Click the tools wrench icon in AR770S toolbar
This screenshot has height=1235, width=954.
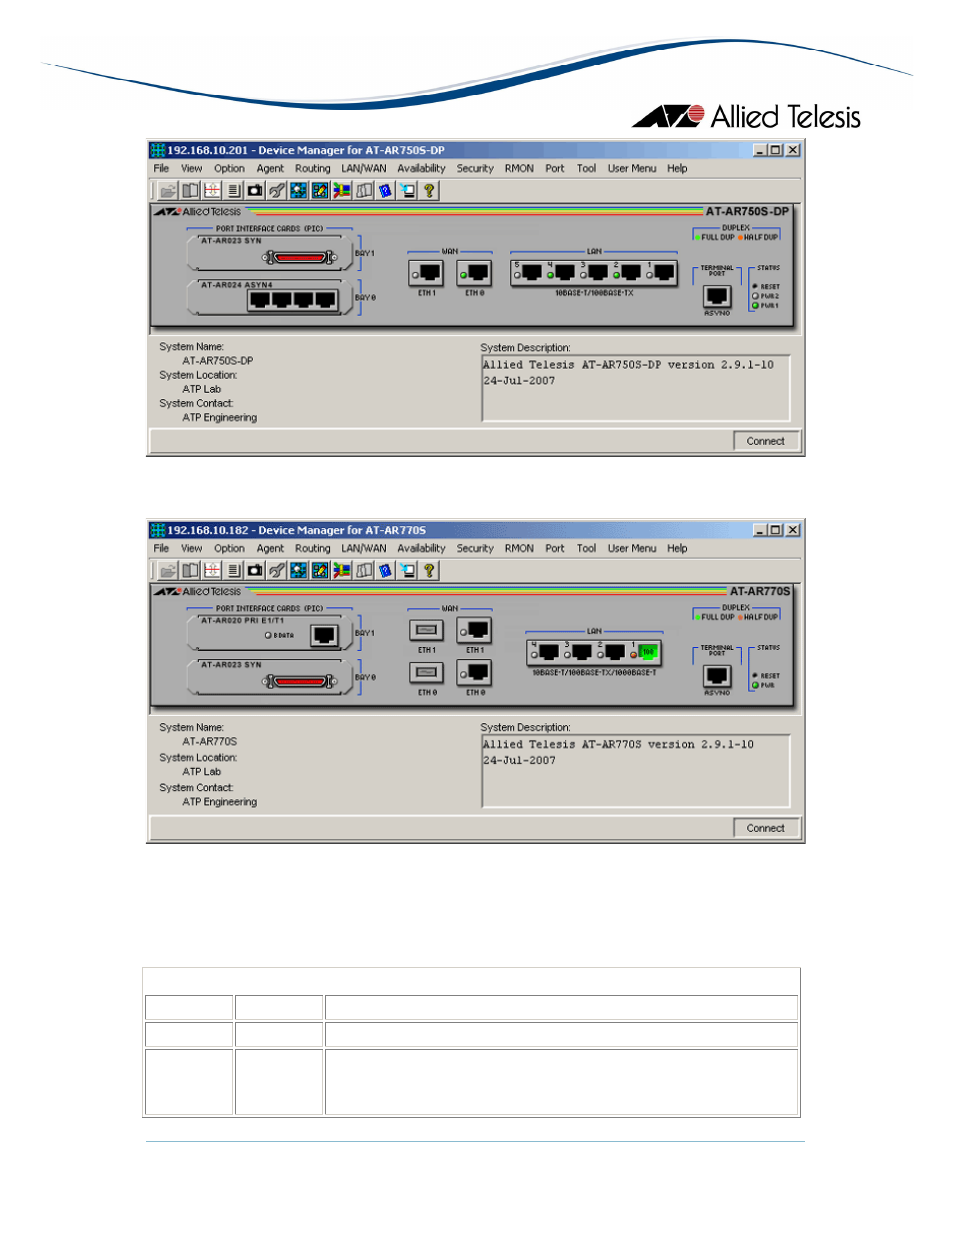[277, 570]
